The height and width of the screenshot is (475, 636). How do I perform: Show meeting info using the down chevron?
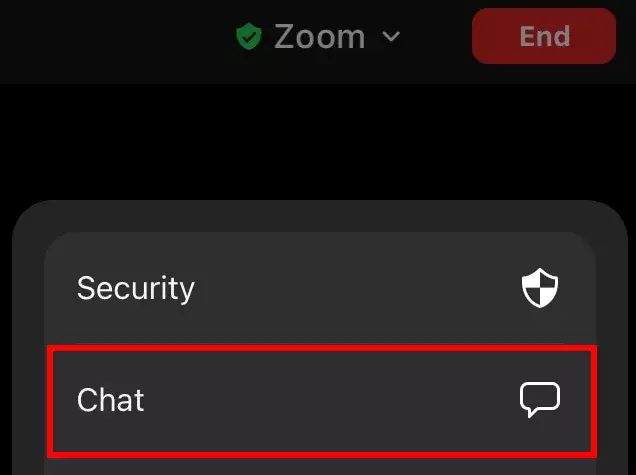coord(391,37)
